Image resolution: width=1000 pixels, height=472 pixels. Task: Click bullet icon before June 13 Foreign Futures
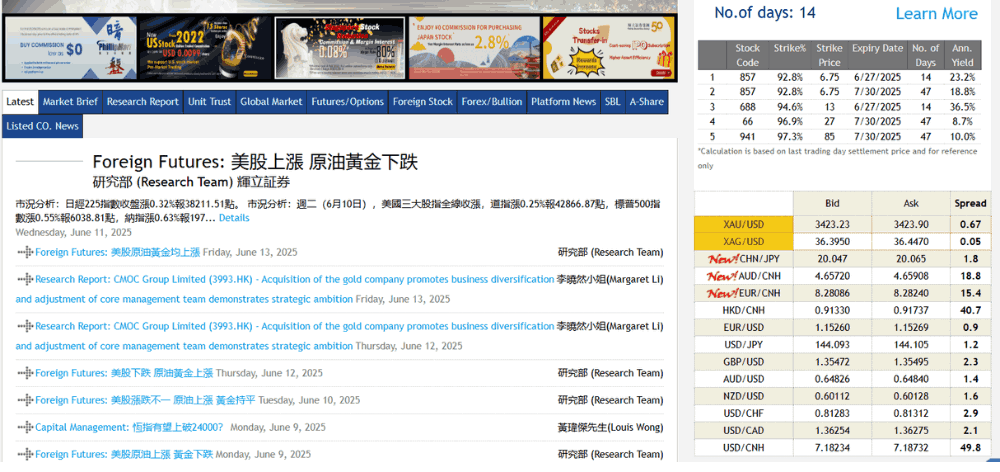coord(25,253)
